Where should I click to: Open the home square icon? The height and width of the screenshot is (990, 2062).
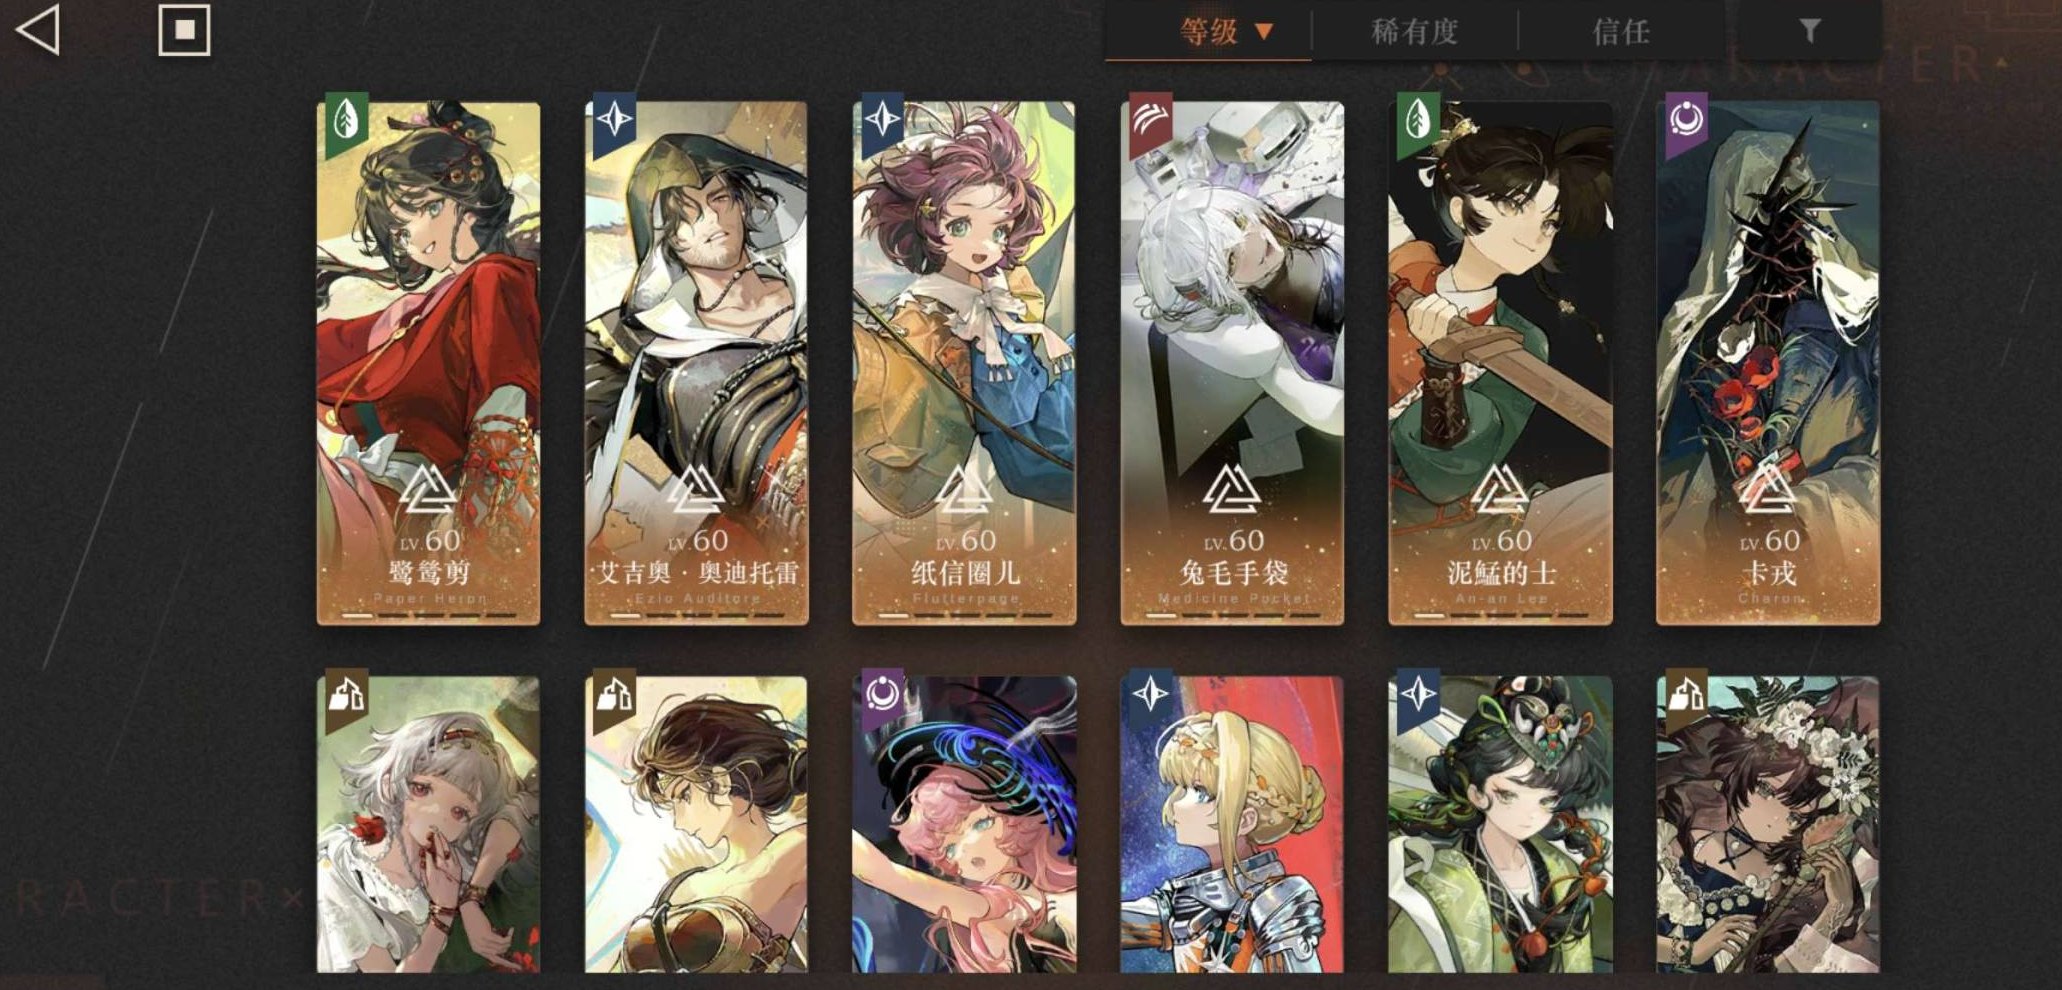point(185,30)
